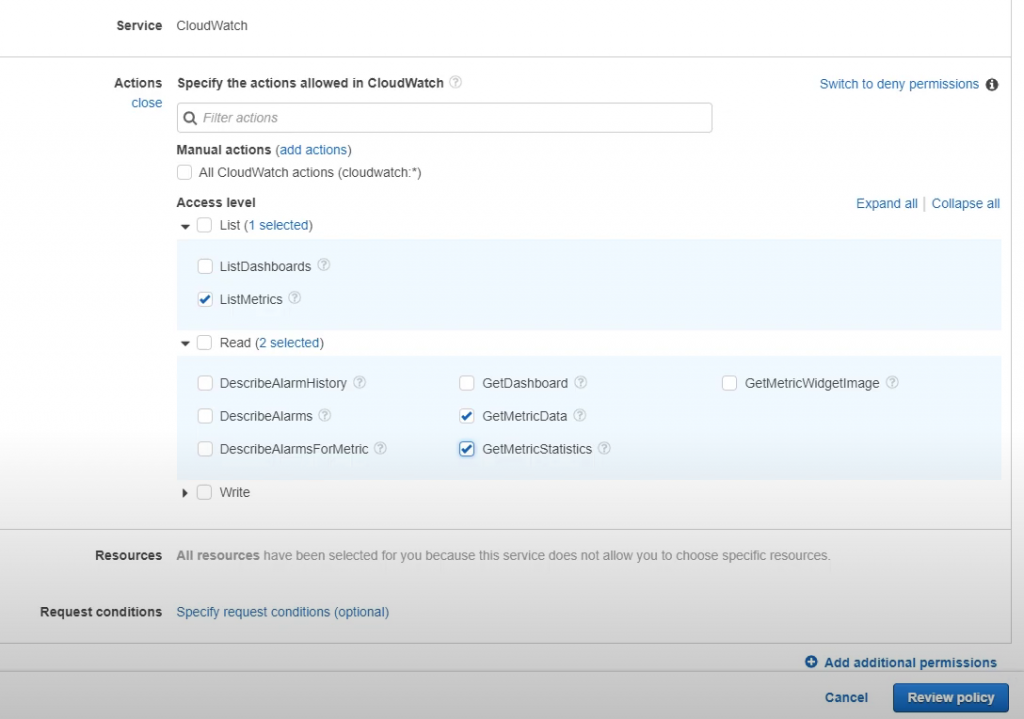
Task: Check the GetMetricWidgetImage checkbox
Action: [729, 383]
